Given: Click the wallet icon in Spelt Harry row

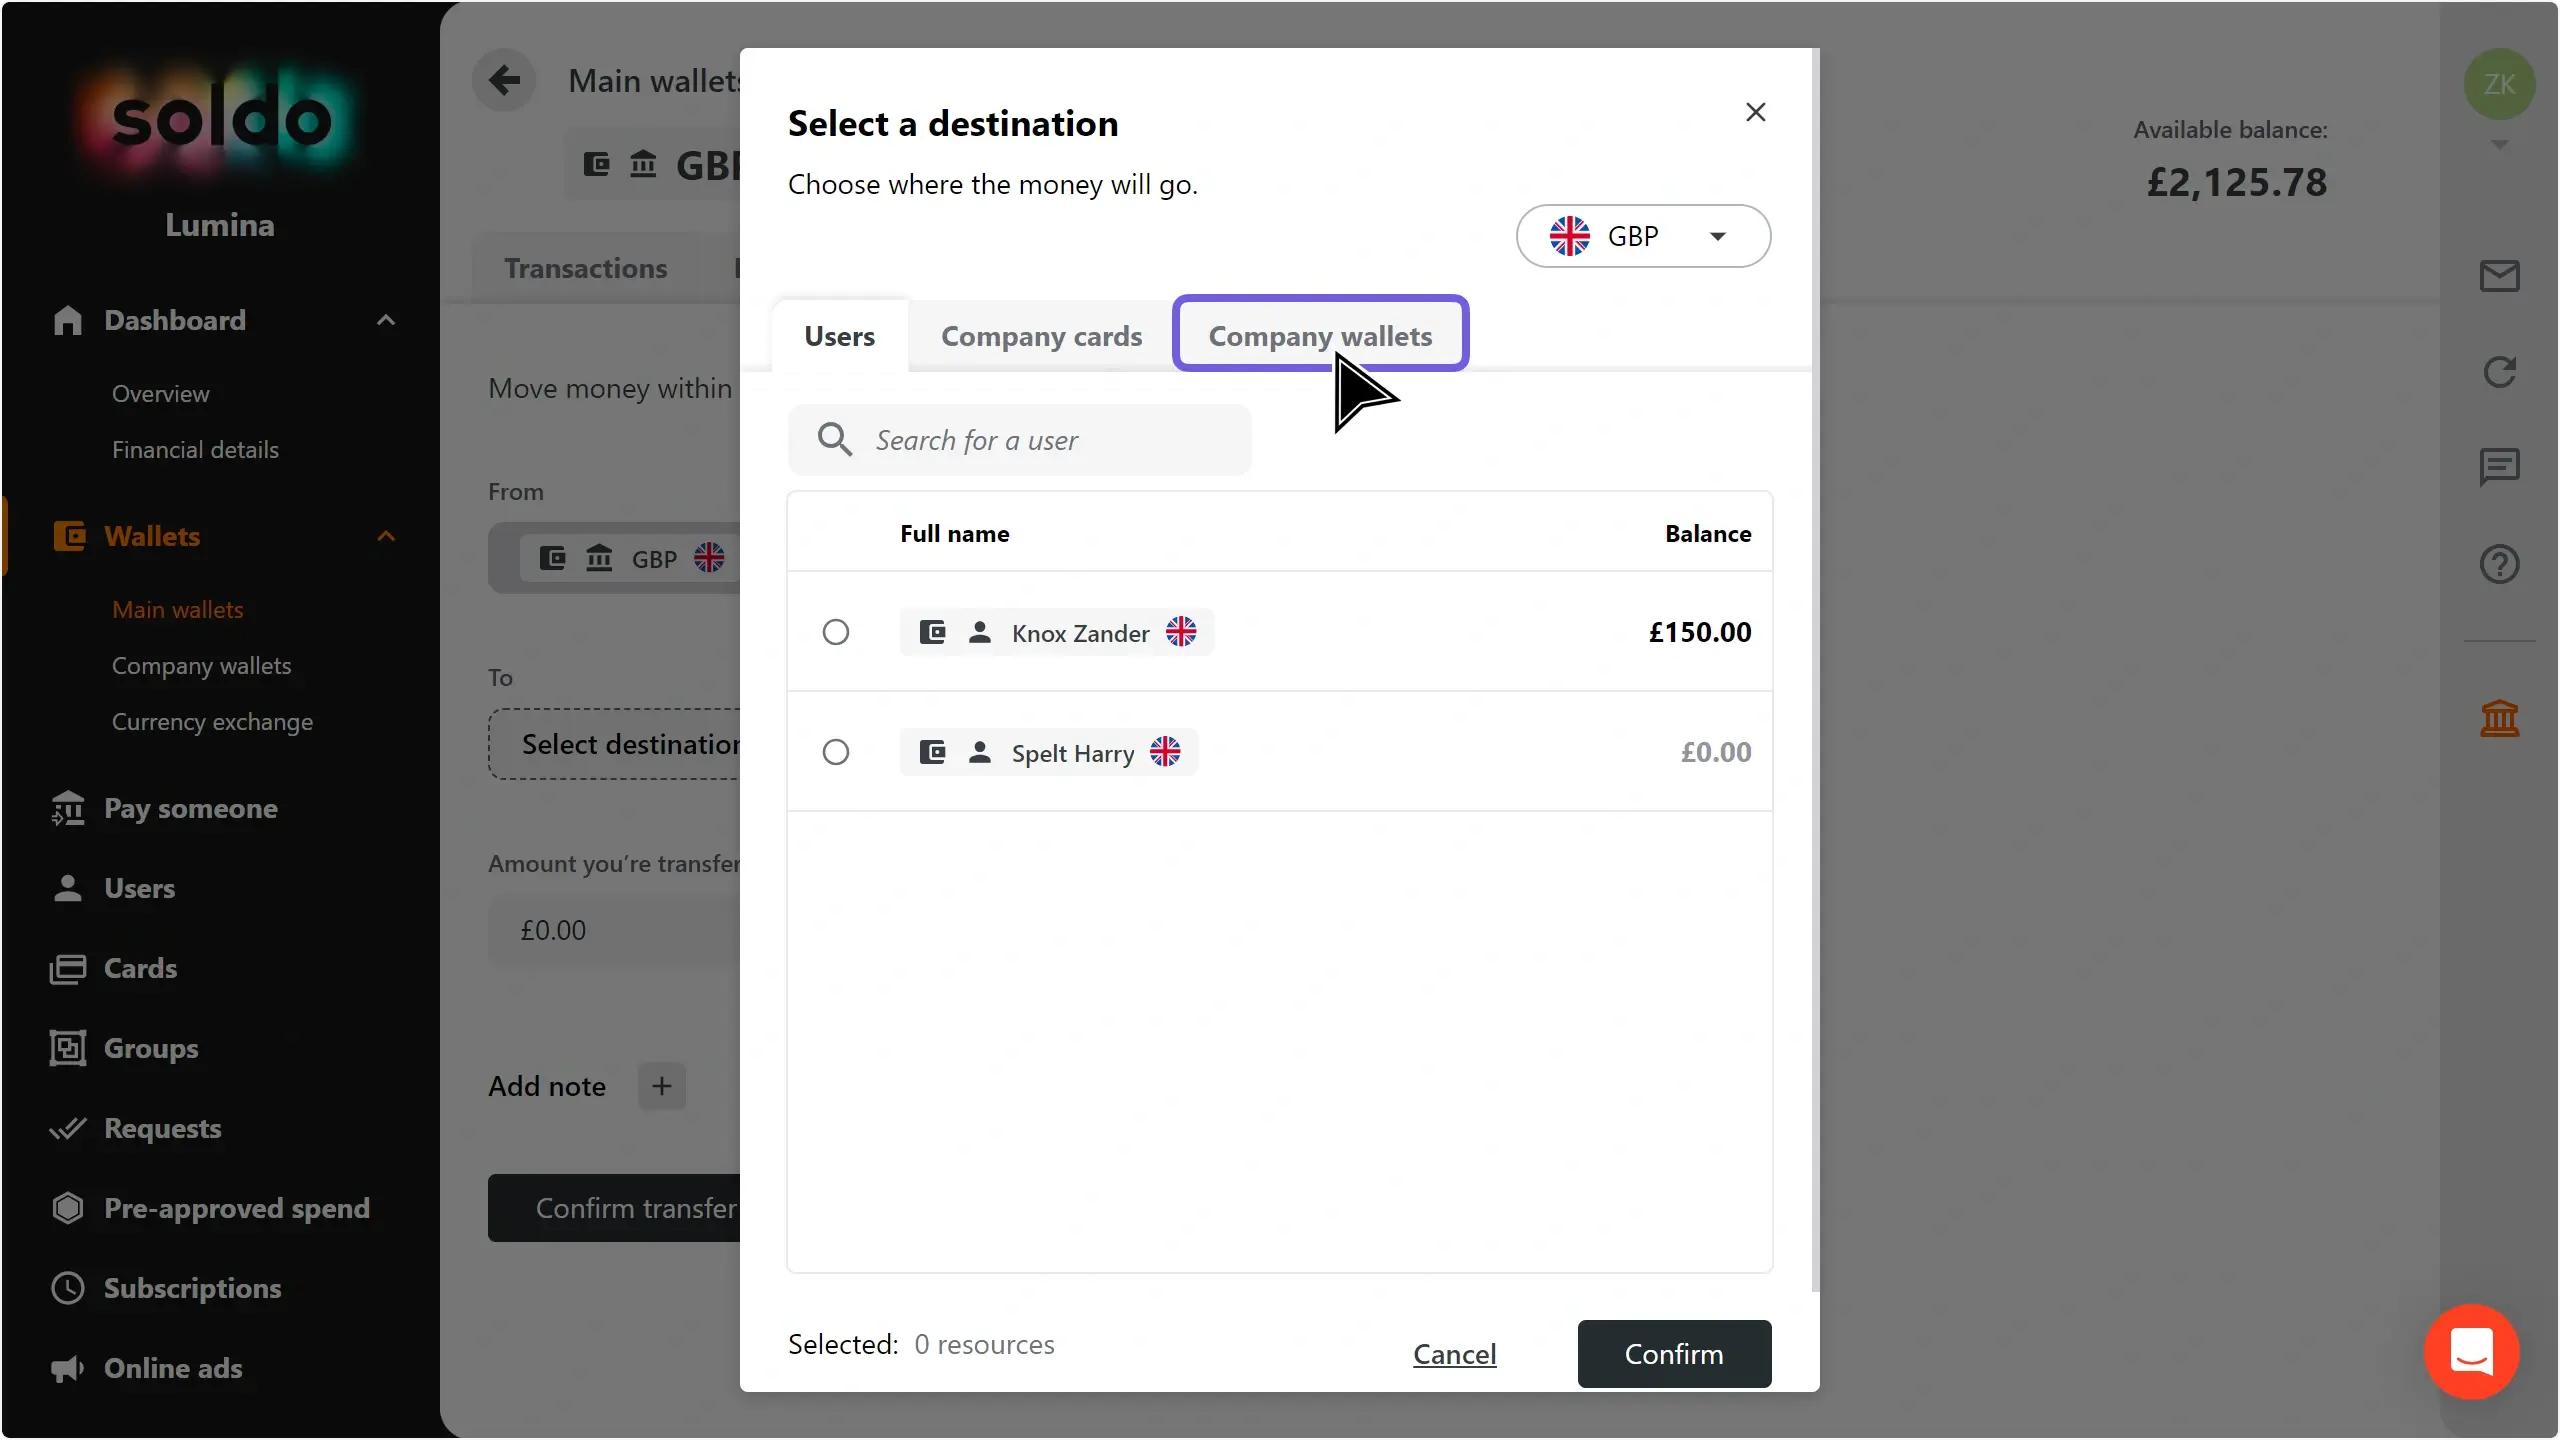Looking at the screenshot, I should (x=932, y=752).
